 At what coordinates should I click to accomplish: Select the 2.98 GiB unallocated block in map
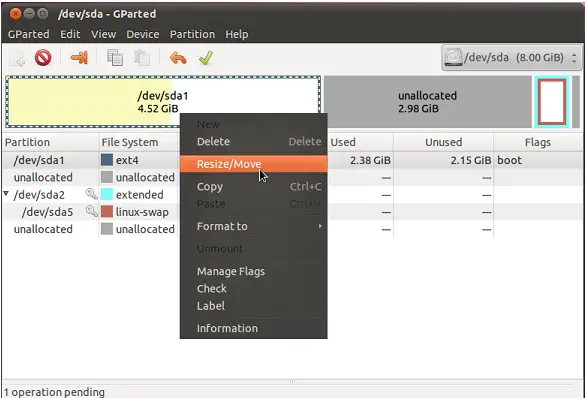427,102
